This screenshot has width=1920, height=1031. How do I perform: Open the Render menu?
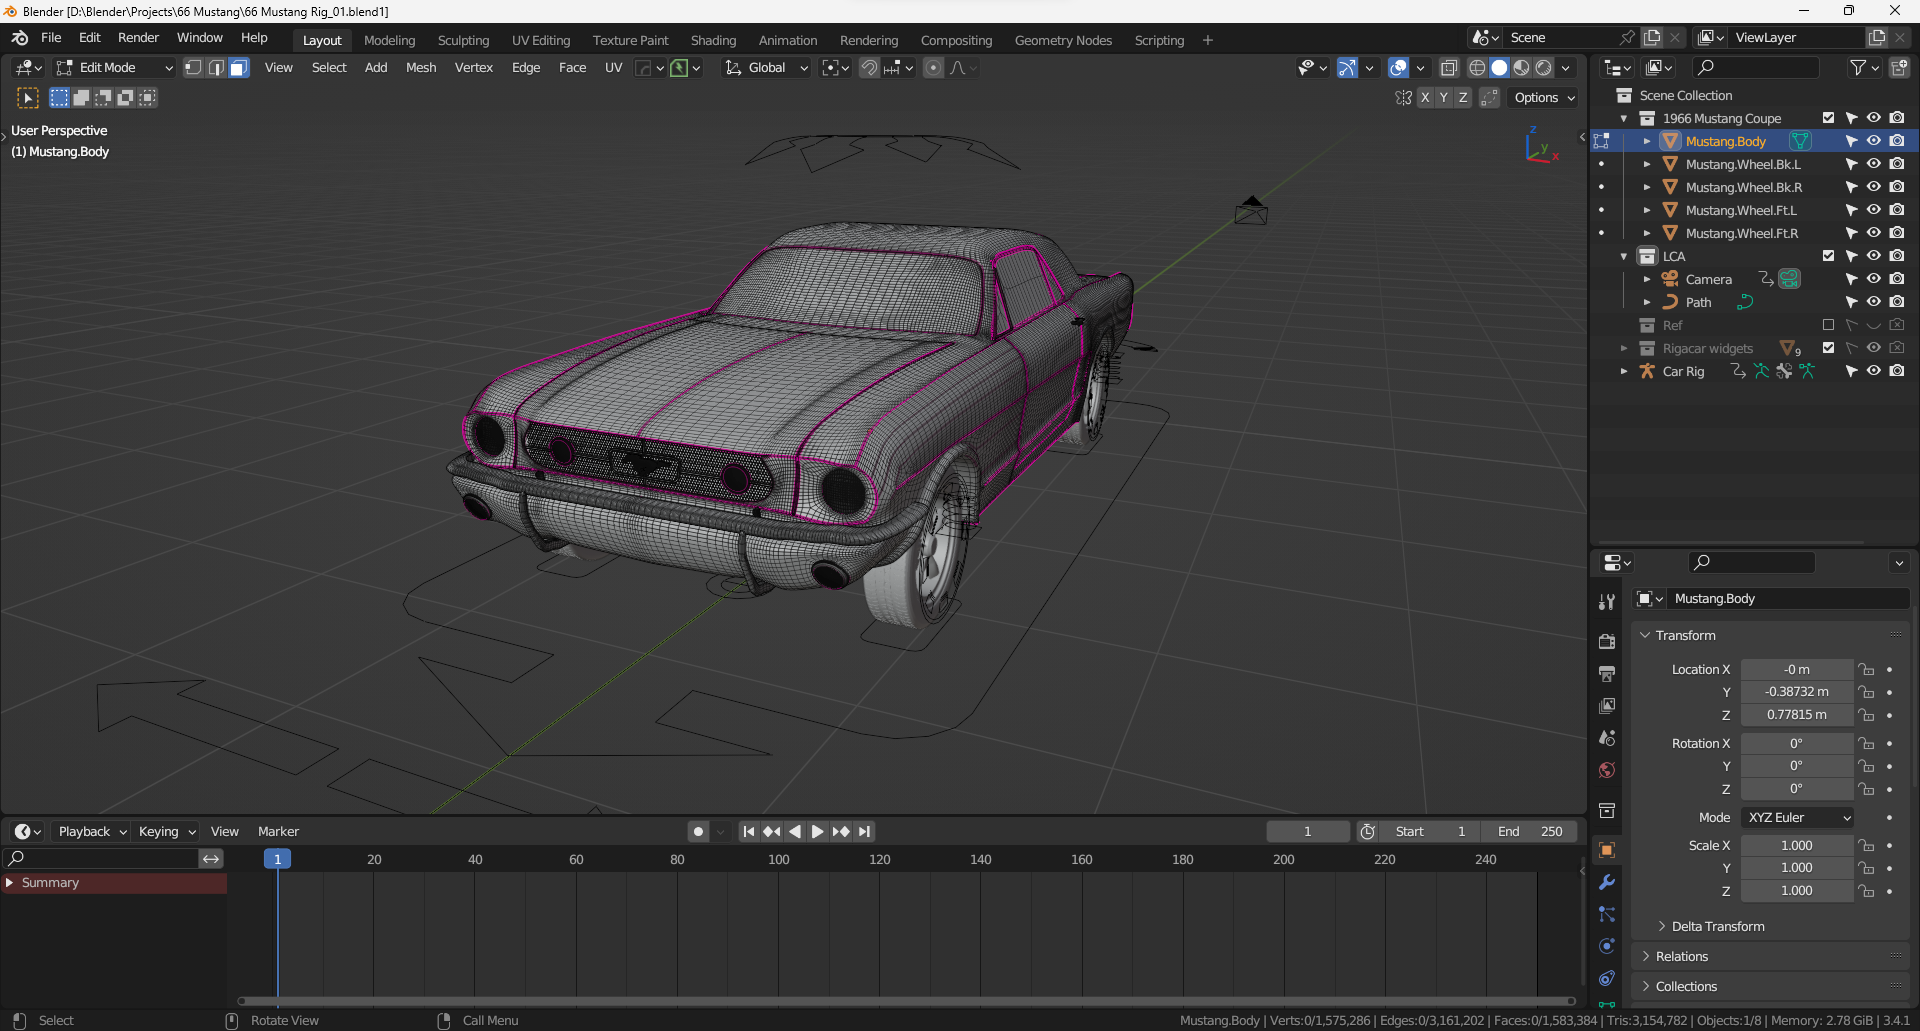(138, 38)
